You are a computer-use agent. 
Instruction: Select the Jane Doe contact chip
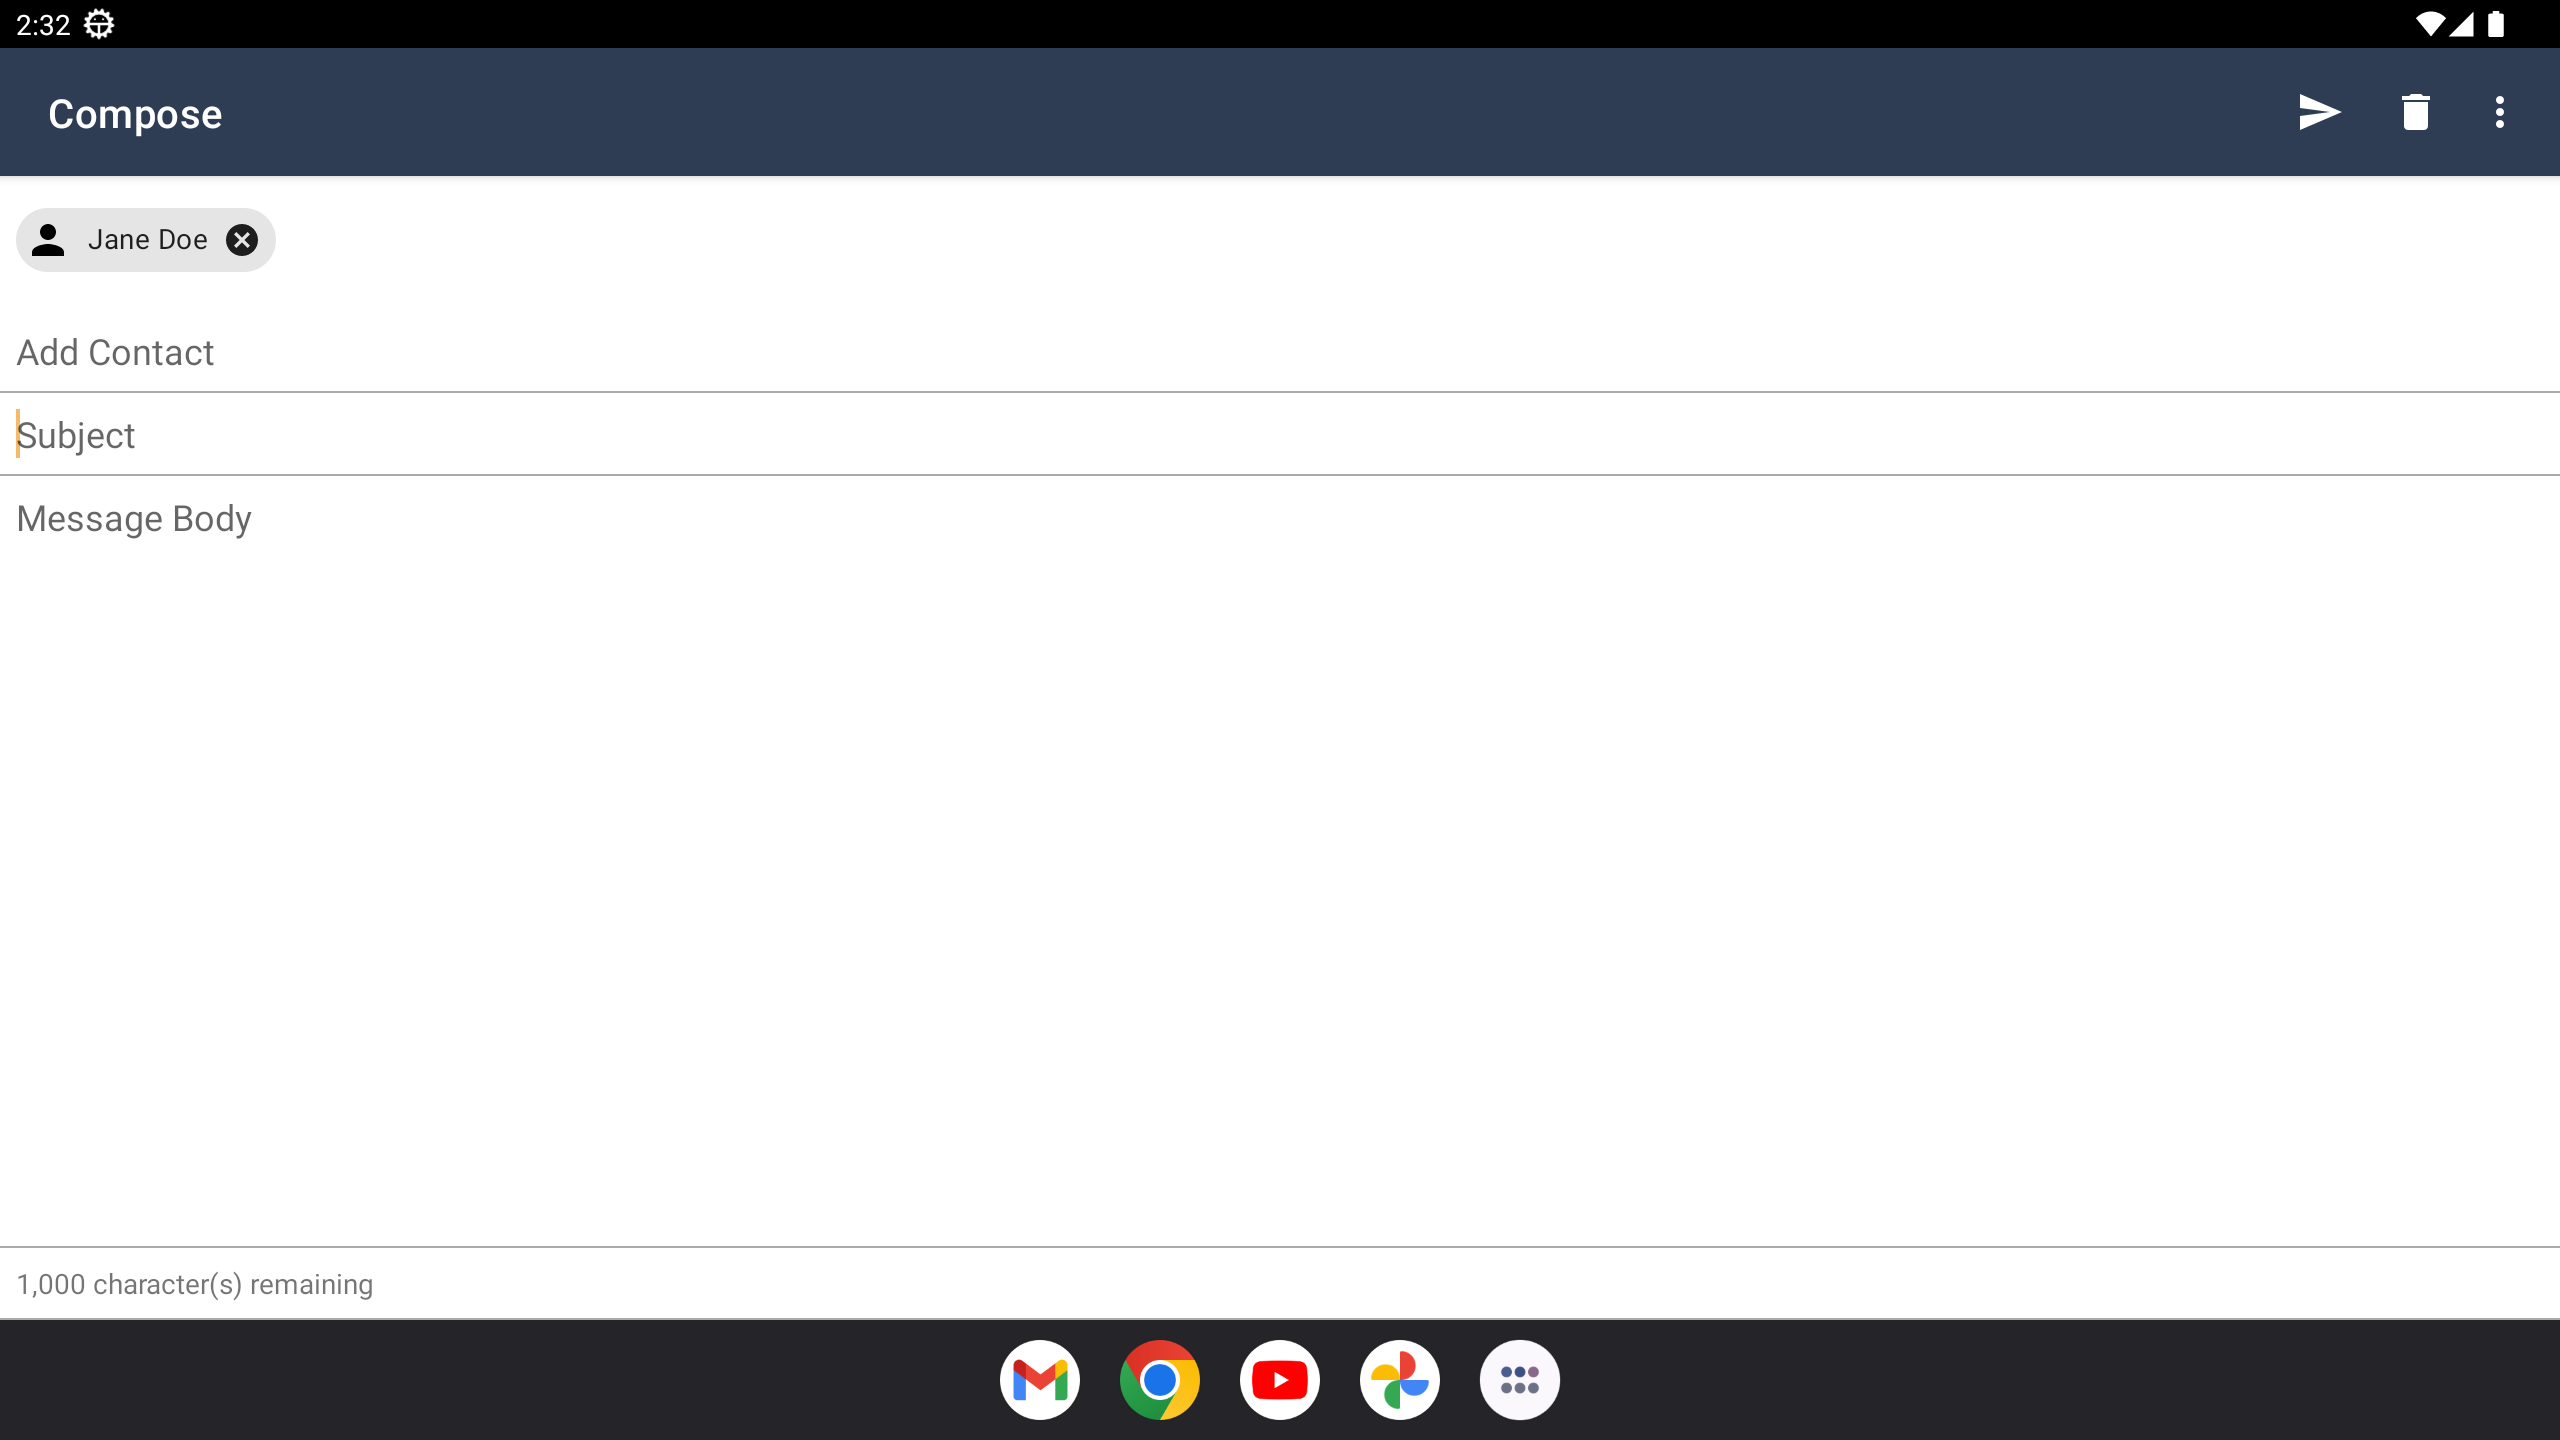146,240
